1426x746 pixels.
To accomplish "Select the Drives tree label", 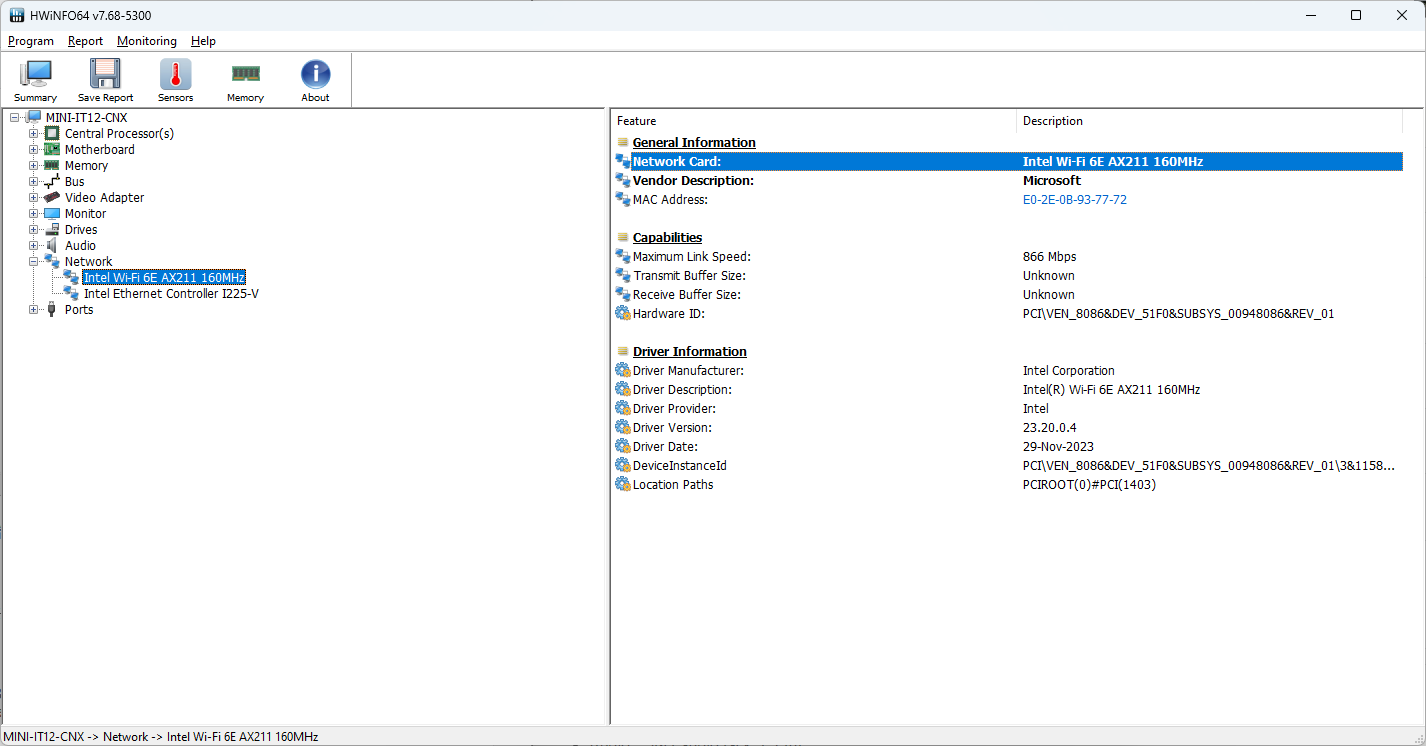I will (x=81, y=229).
